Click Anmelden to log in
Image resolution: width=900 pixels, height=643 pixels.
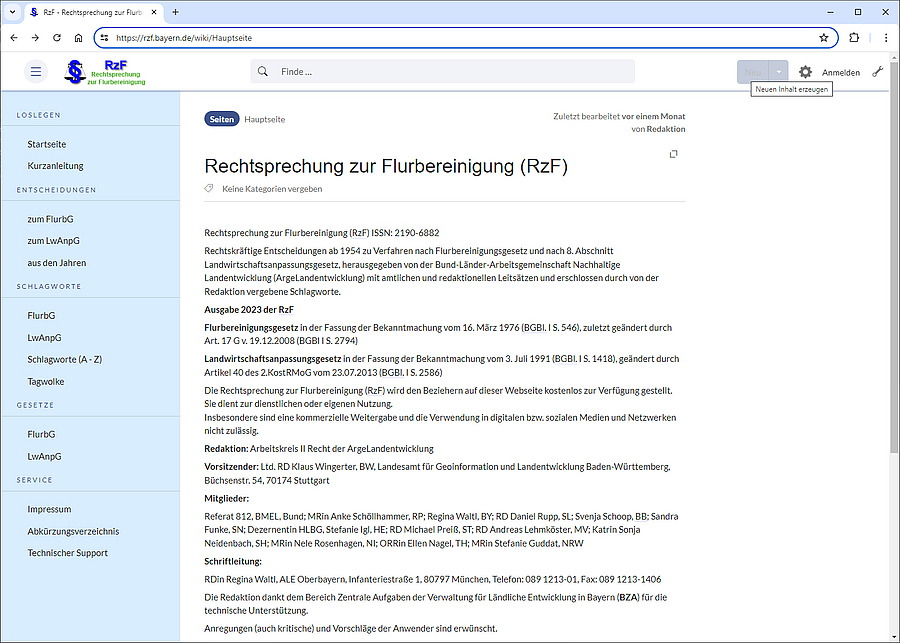(841, 72)
